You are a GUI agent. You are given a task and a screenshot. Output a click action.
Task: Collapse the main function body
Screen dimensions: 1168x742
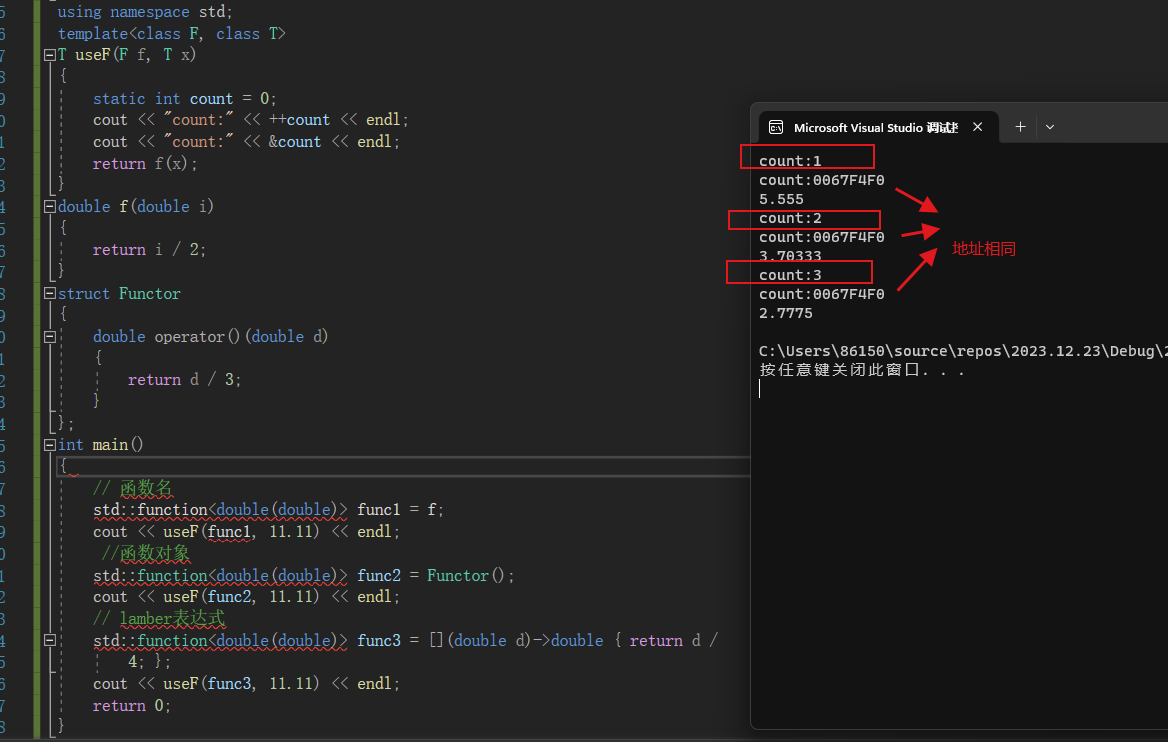49,444
